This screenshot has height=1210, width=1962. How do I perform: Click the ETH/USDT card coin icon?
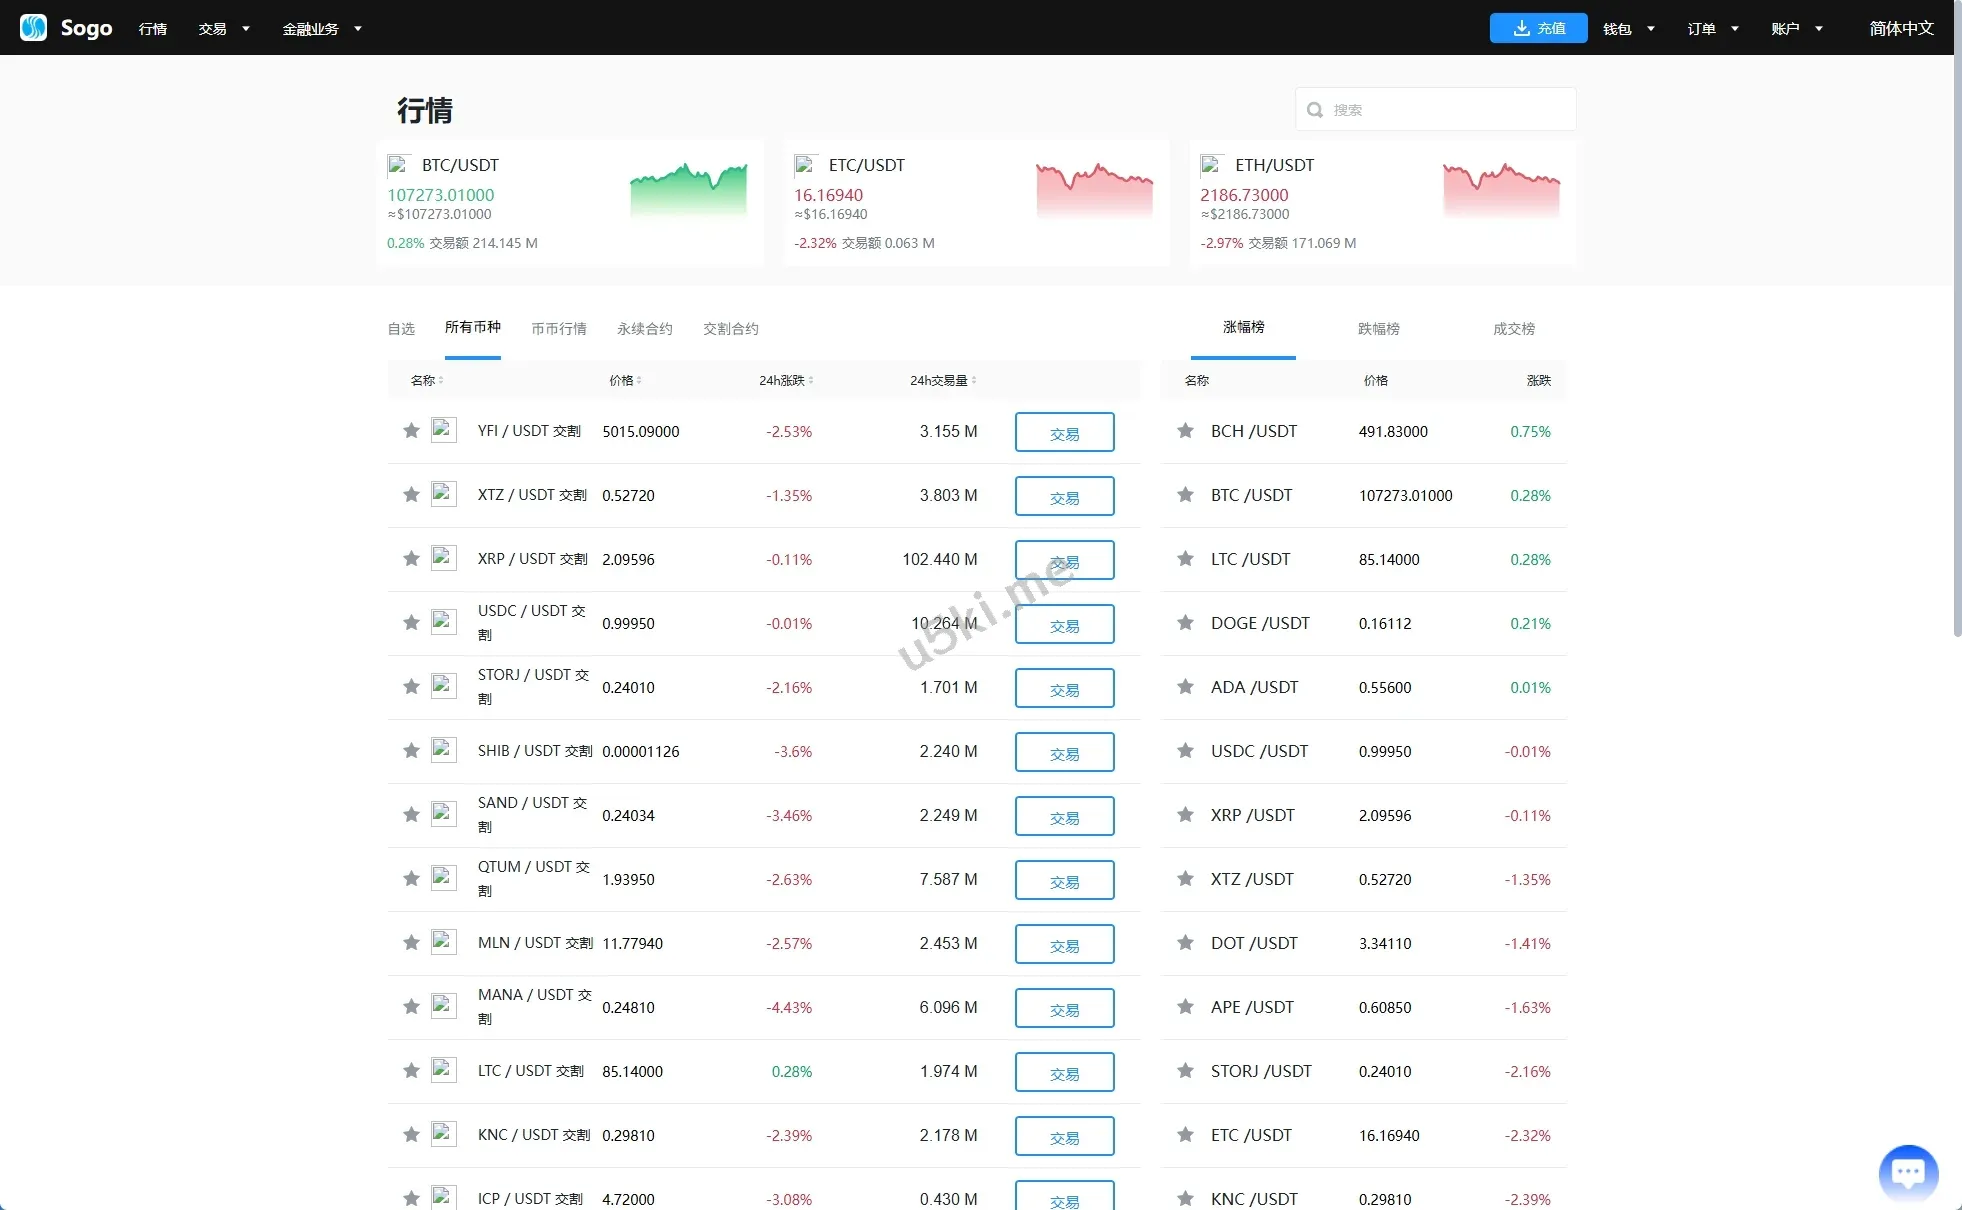(x=1212, y=165)
